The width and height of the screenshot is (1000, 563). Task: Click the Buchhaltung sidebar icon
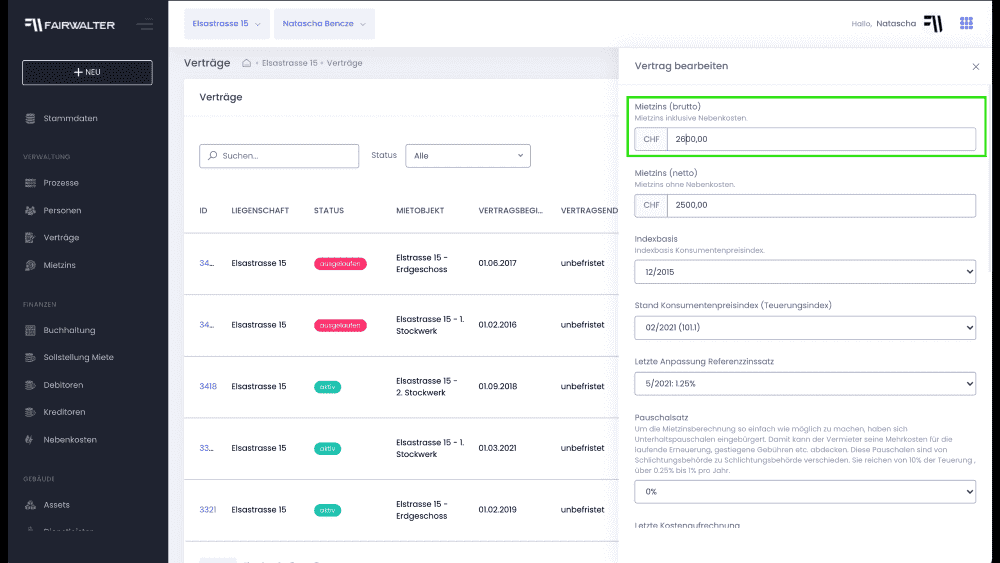point(31,331)
